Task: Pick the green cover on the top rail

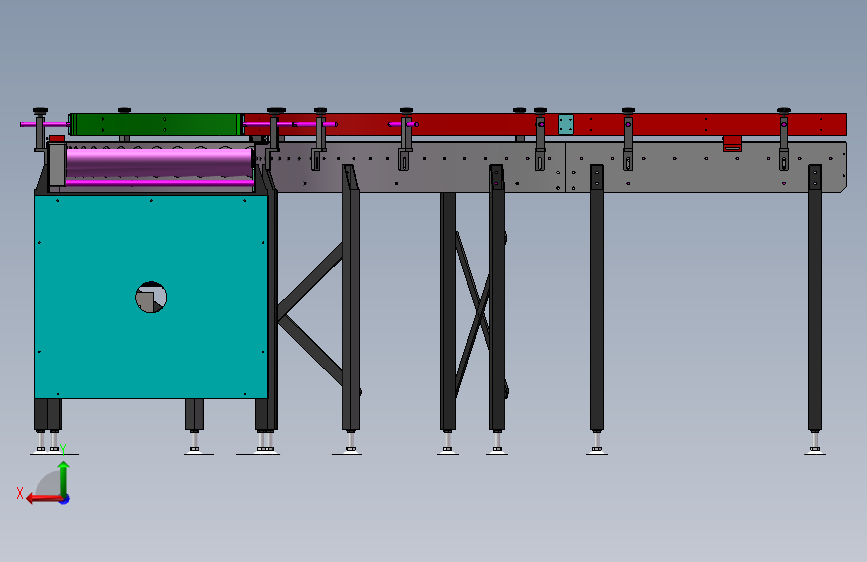Action: 156,124
